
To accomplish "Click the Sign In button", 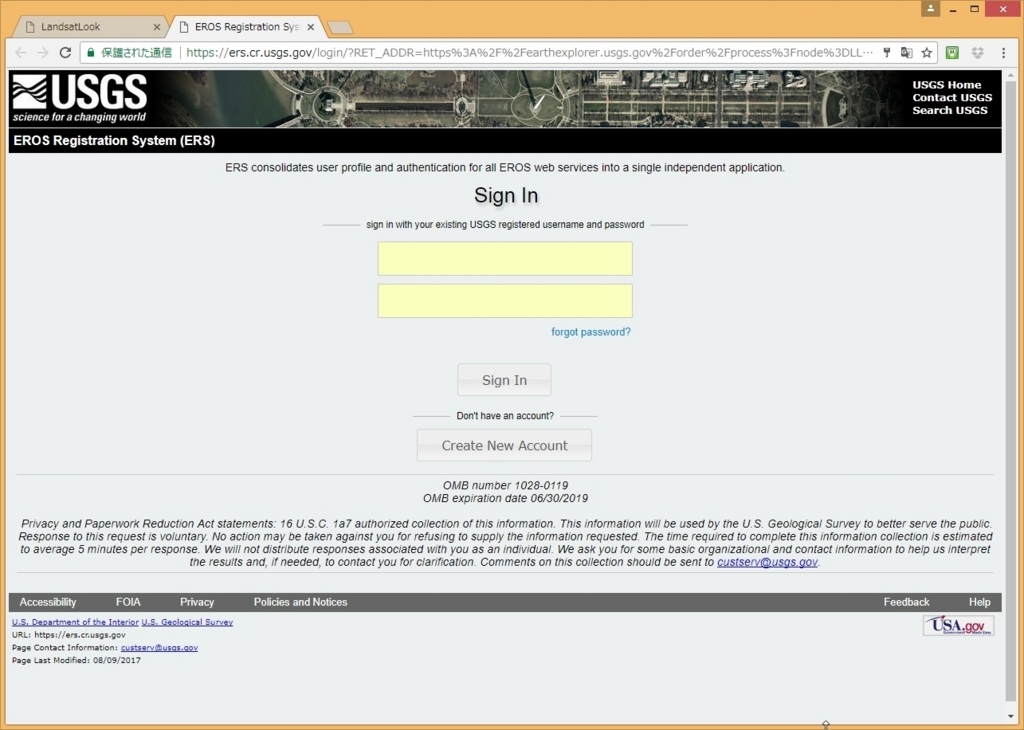I will 504,380.
